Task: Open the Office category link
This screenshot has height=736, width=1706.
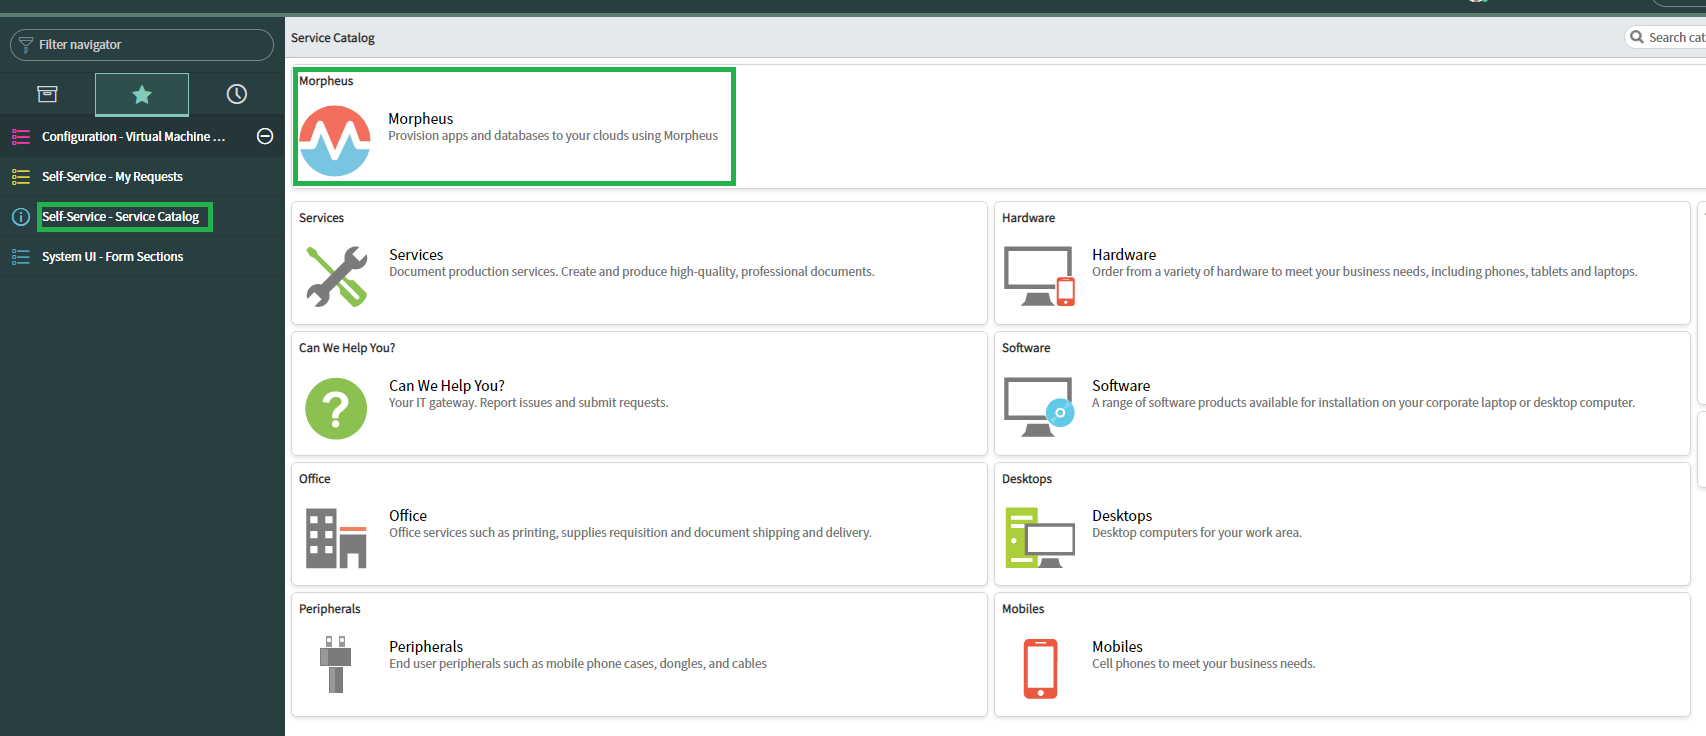Action: pyautogui.click(x=408, y=516)
